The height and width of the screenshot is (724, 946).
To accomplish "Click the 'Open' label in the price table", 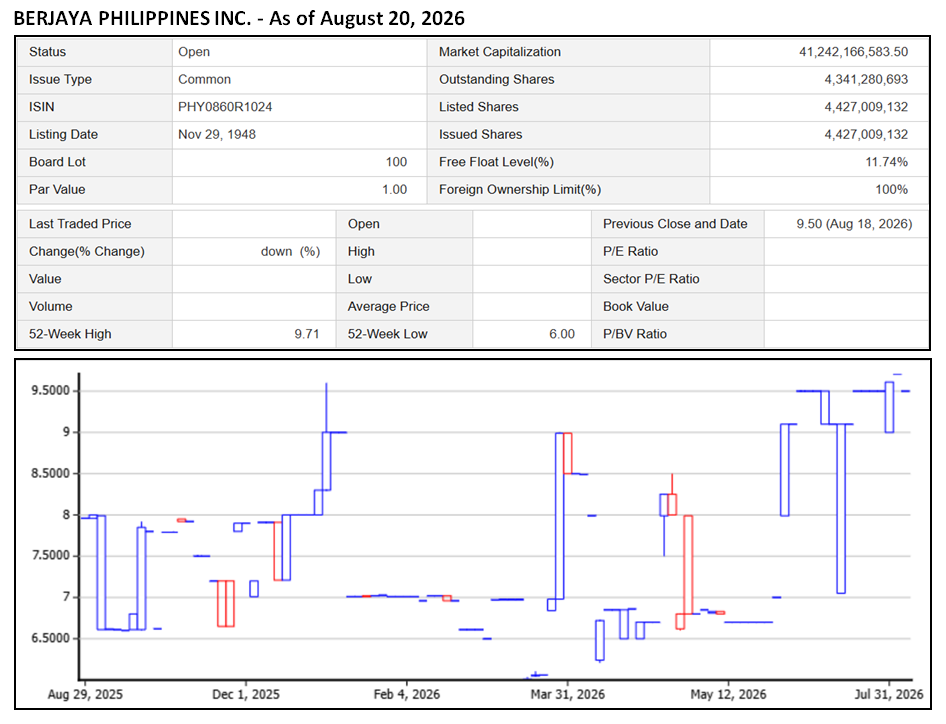I will [x=363, y=224].
